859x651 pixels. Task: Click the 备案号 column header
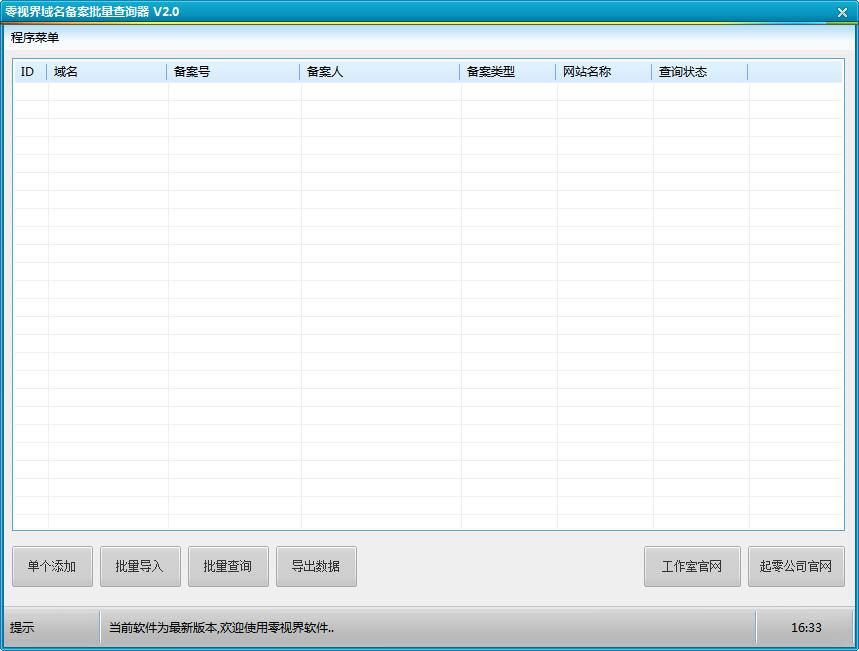pos(233,72)
